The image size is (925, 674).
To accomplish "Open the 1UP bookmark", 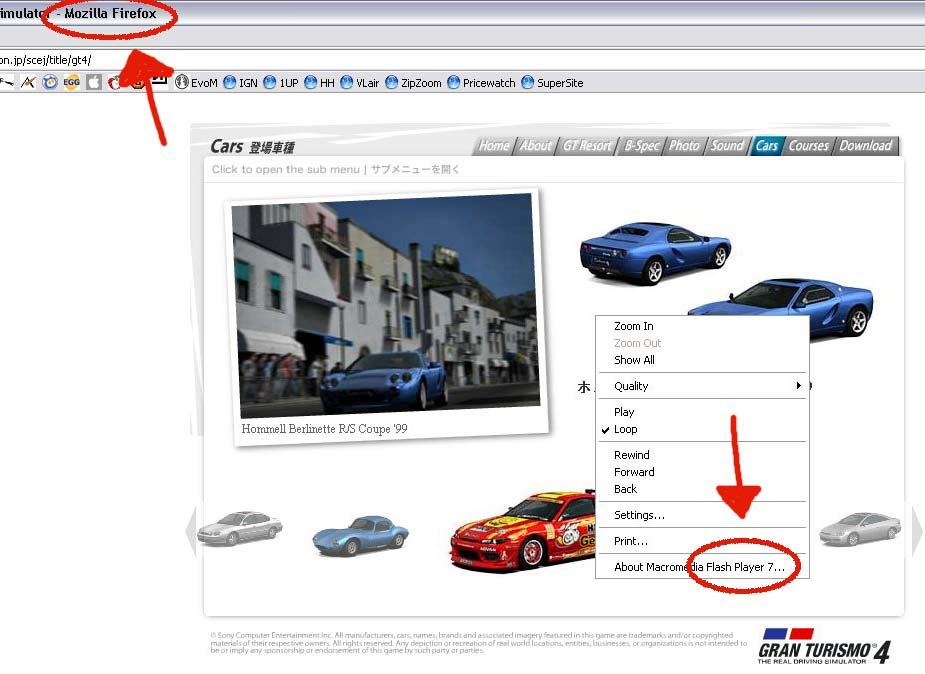I will 281,83.
